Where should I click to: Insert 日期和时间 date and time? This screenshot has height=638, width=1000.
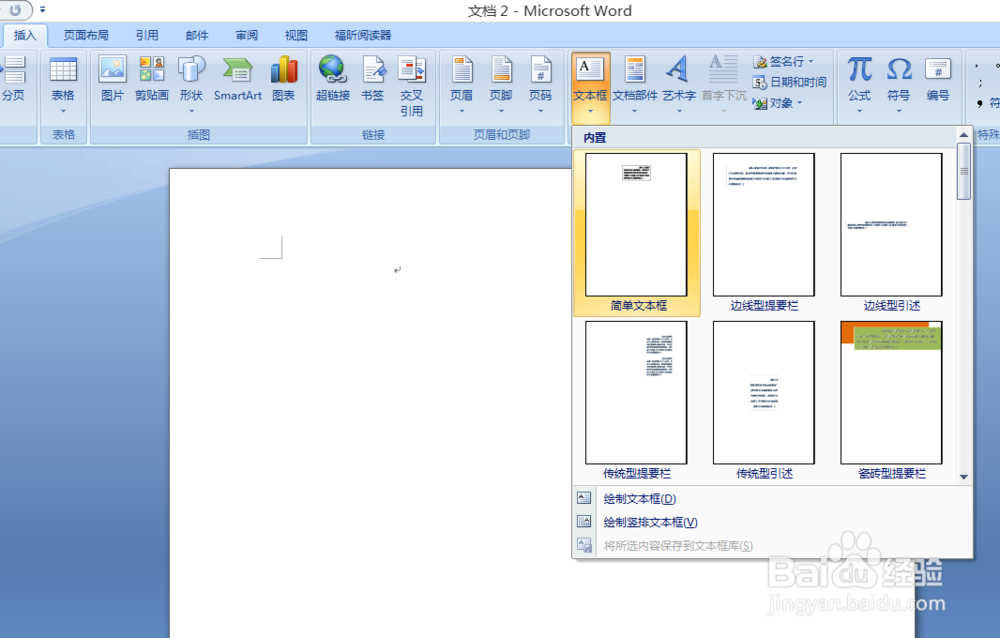(x=790, y=82)
